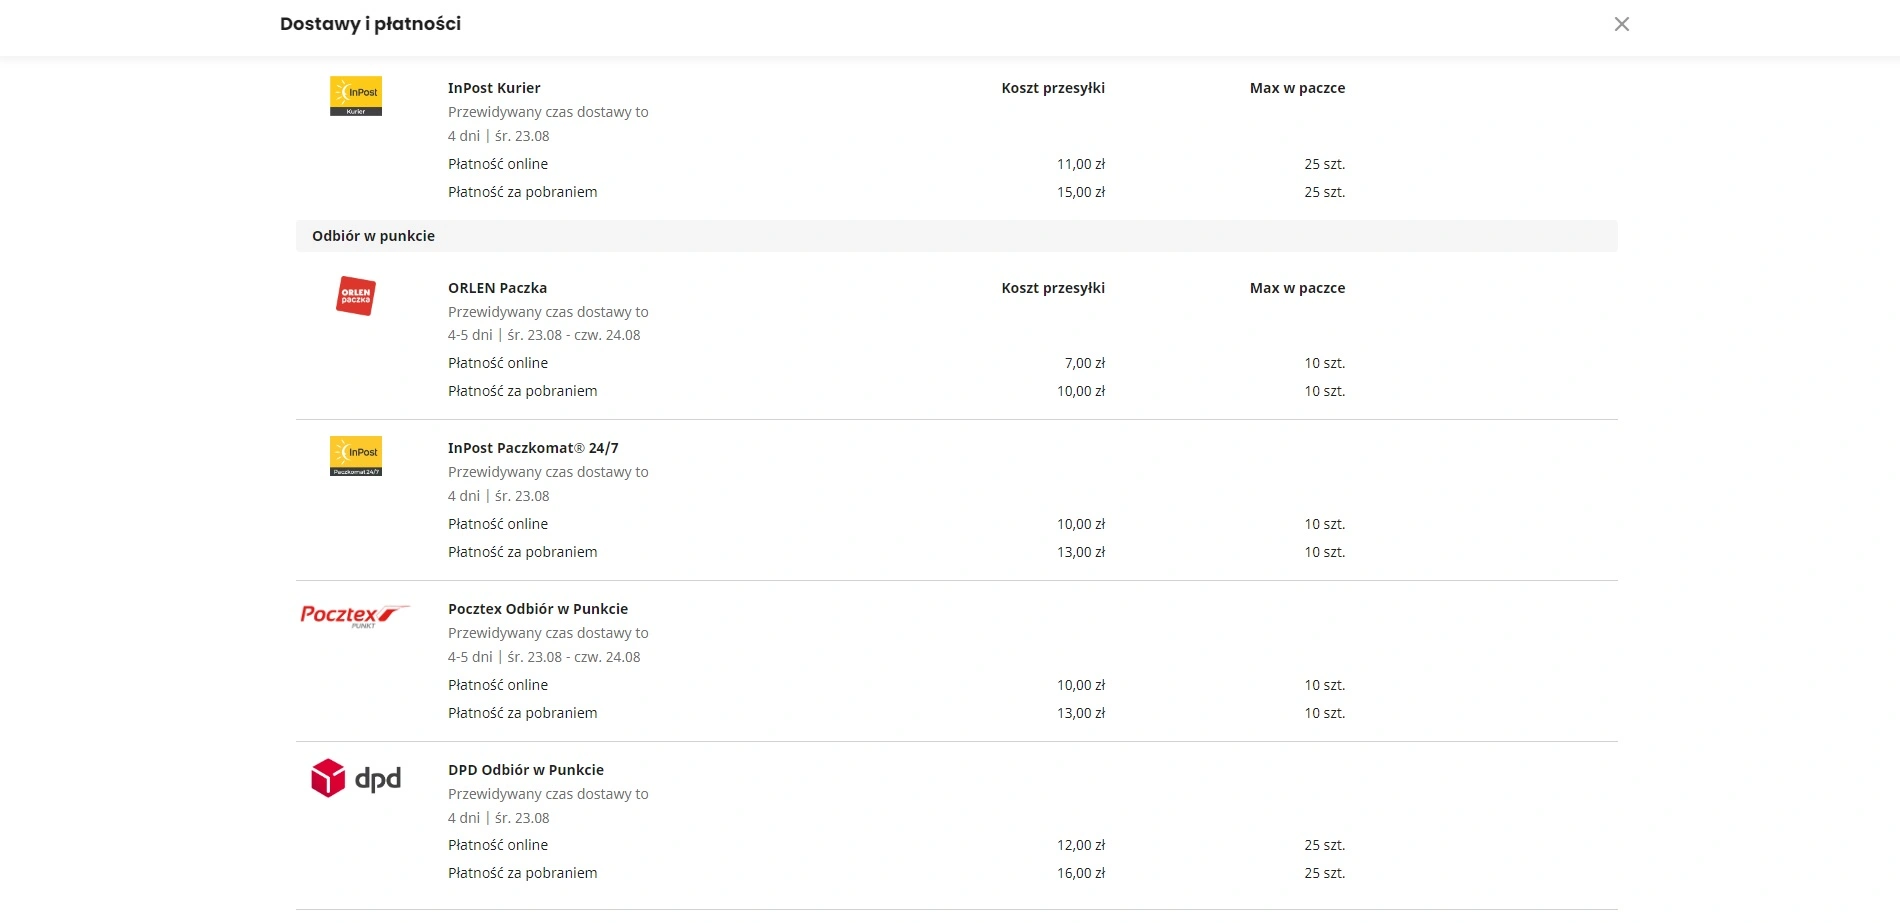Click the Pocztex Odbiór w Punkcie title
This screenshot has width=1900, height=923.
538,609
